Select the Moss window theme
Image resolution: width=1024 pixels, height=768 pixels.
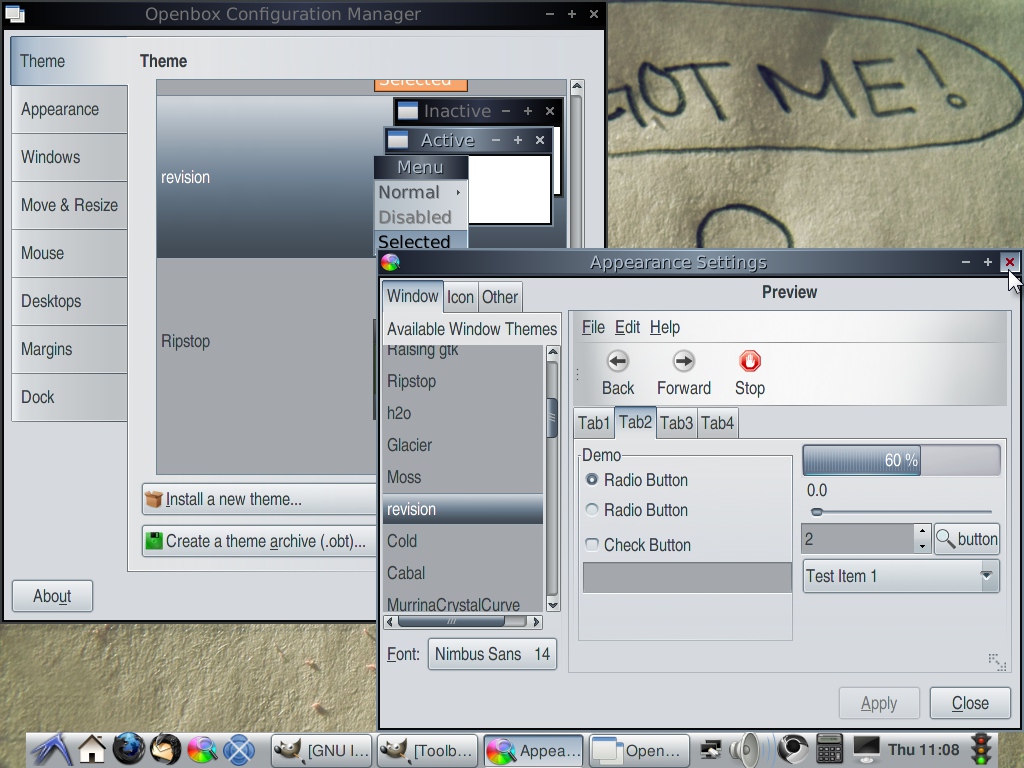click(462, 477)
